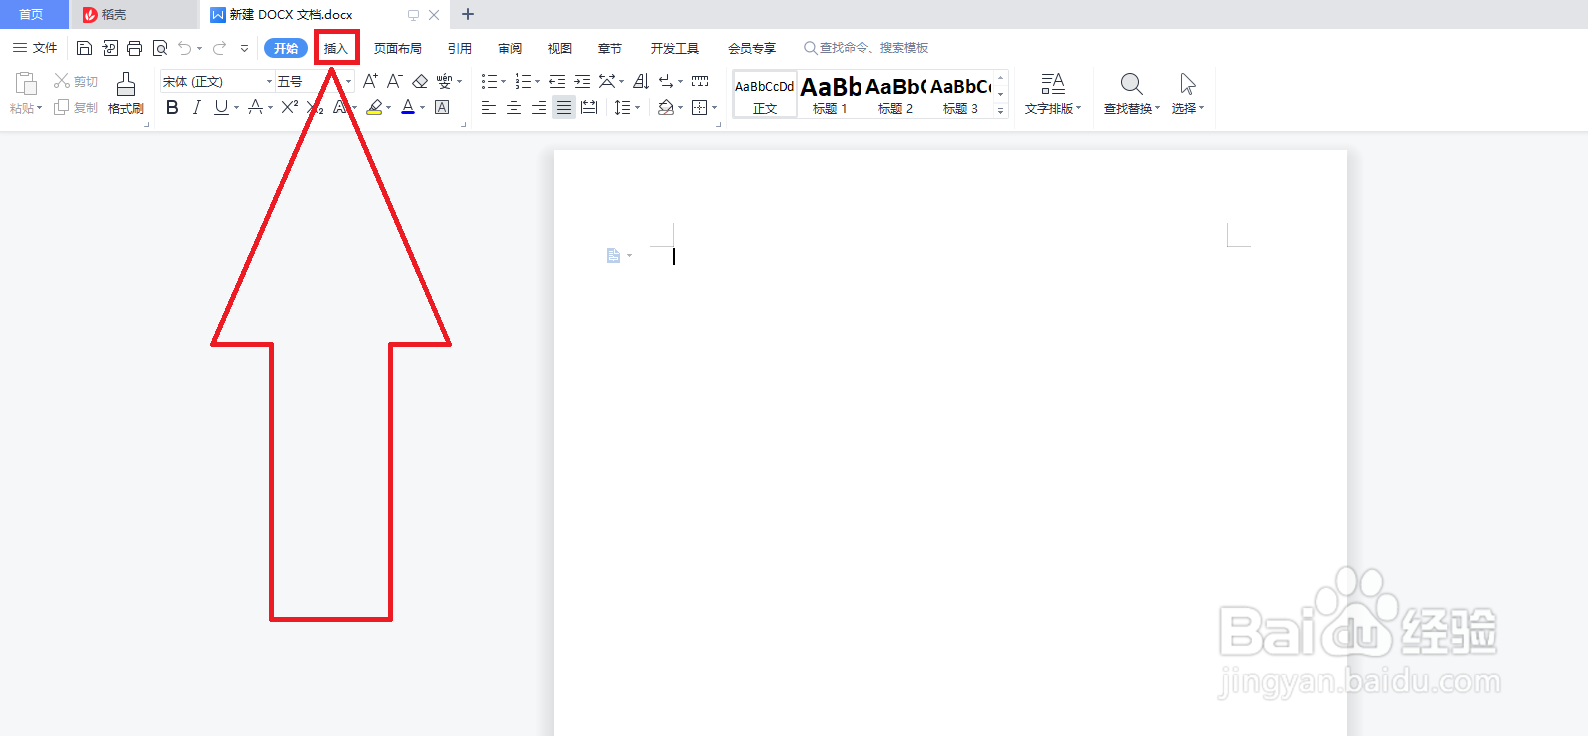Switch to the 开始 ribbon tab
The width and height of the screenshot is (1588, 736).
tap(286, 48)
